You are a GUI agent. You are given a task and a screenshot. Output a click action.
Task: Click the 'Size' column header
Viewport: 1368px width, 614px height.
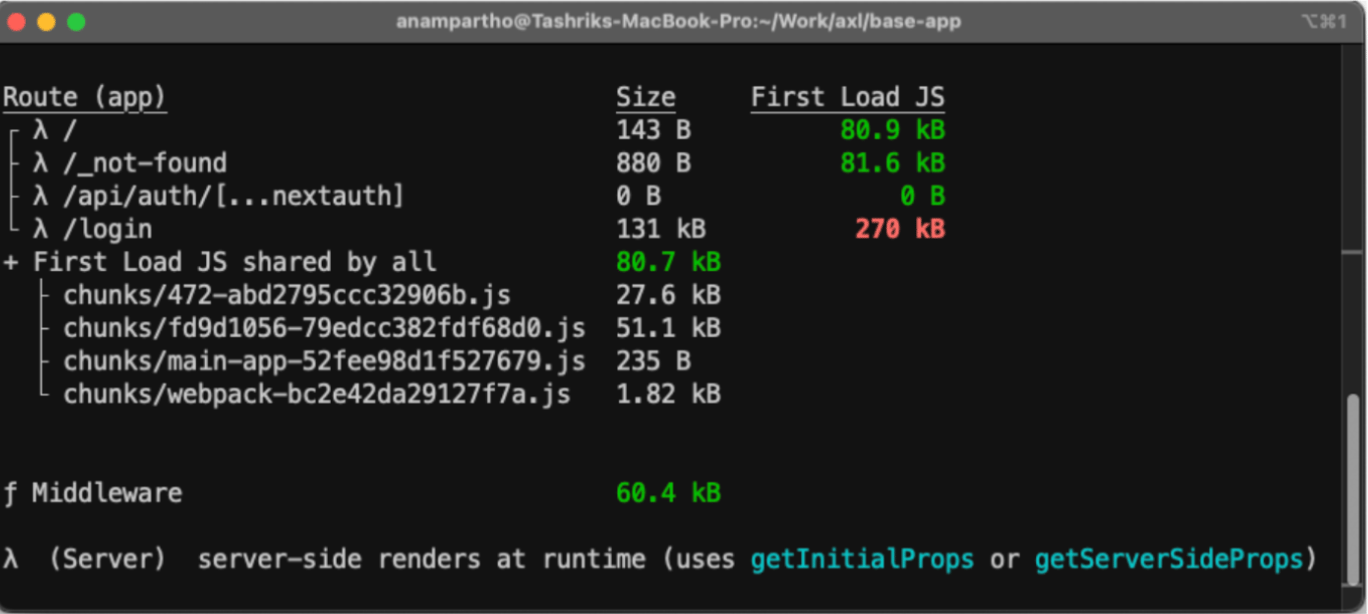(646, 97)
